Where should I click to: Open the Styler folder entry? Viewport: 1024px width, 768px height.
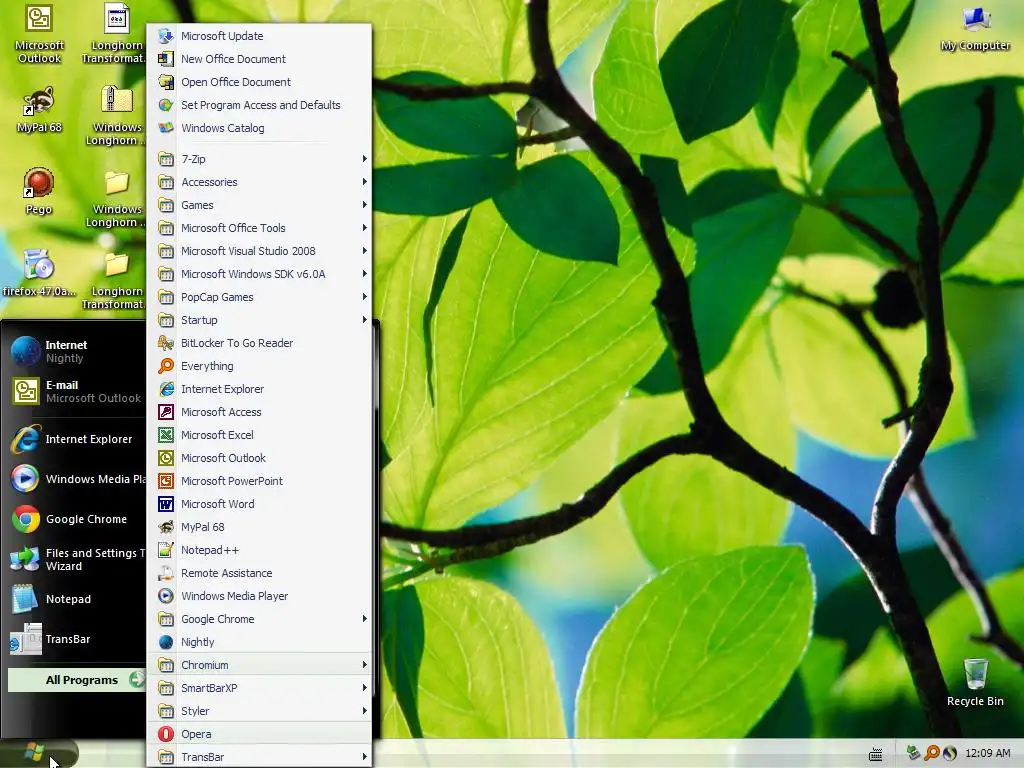click(259, 711)
